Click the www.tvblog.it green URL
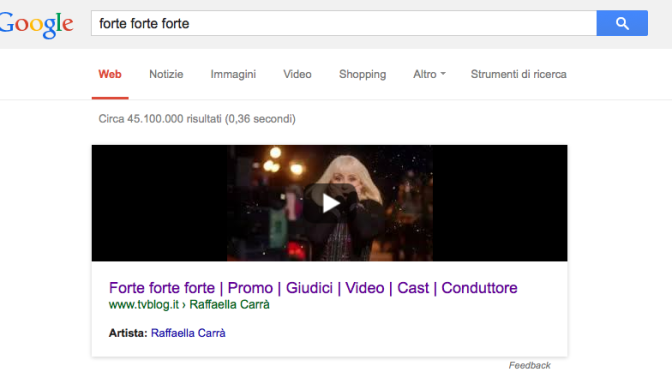This screenshot has height=372, width=672. pyautogui.click(x=144, y=305)
